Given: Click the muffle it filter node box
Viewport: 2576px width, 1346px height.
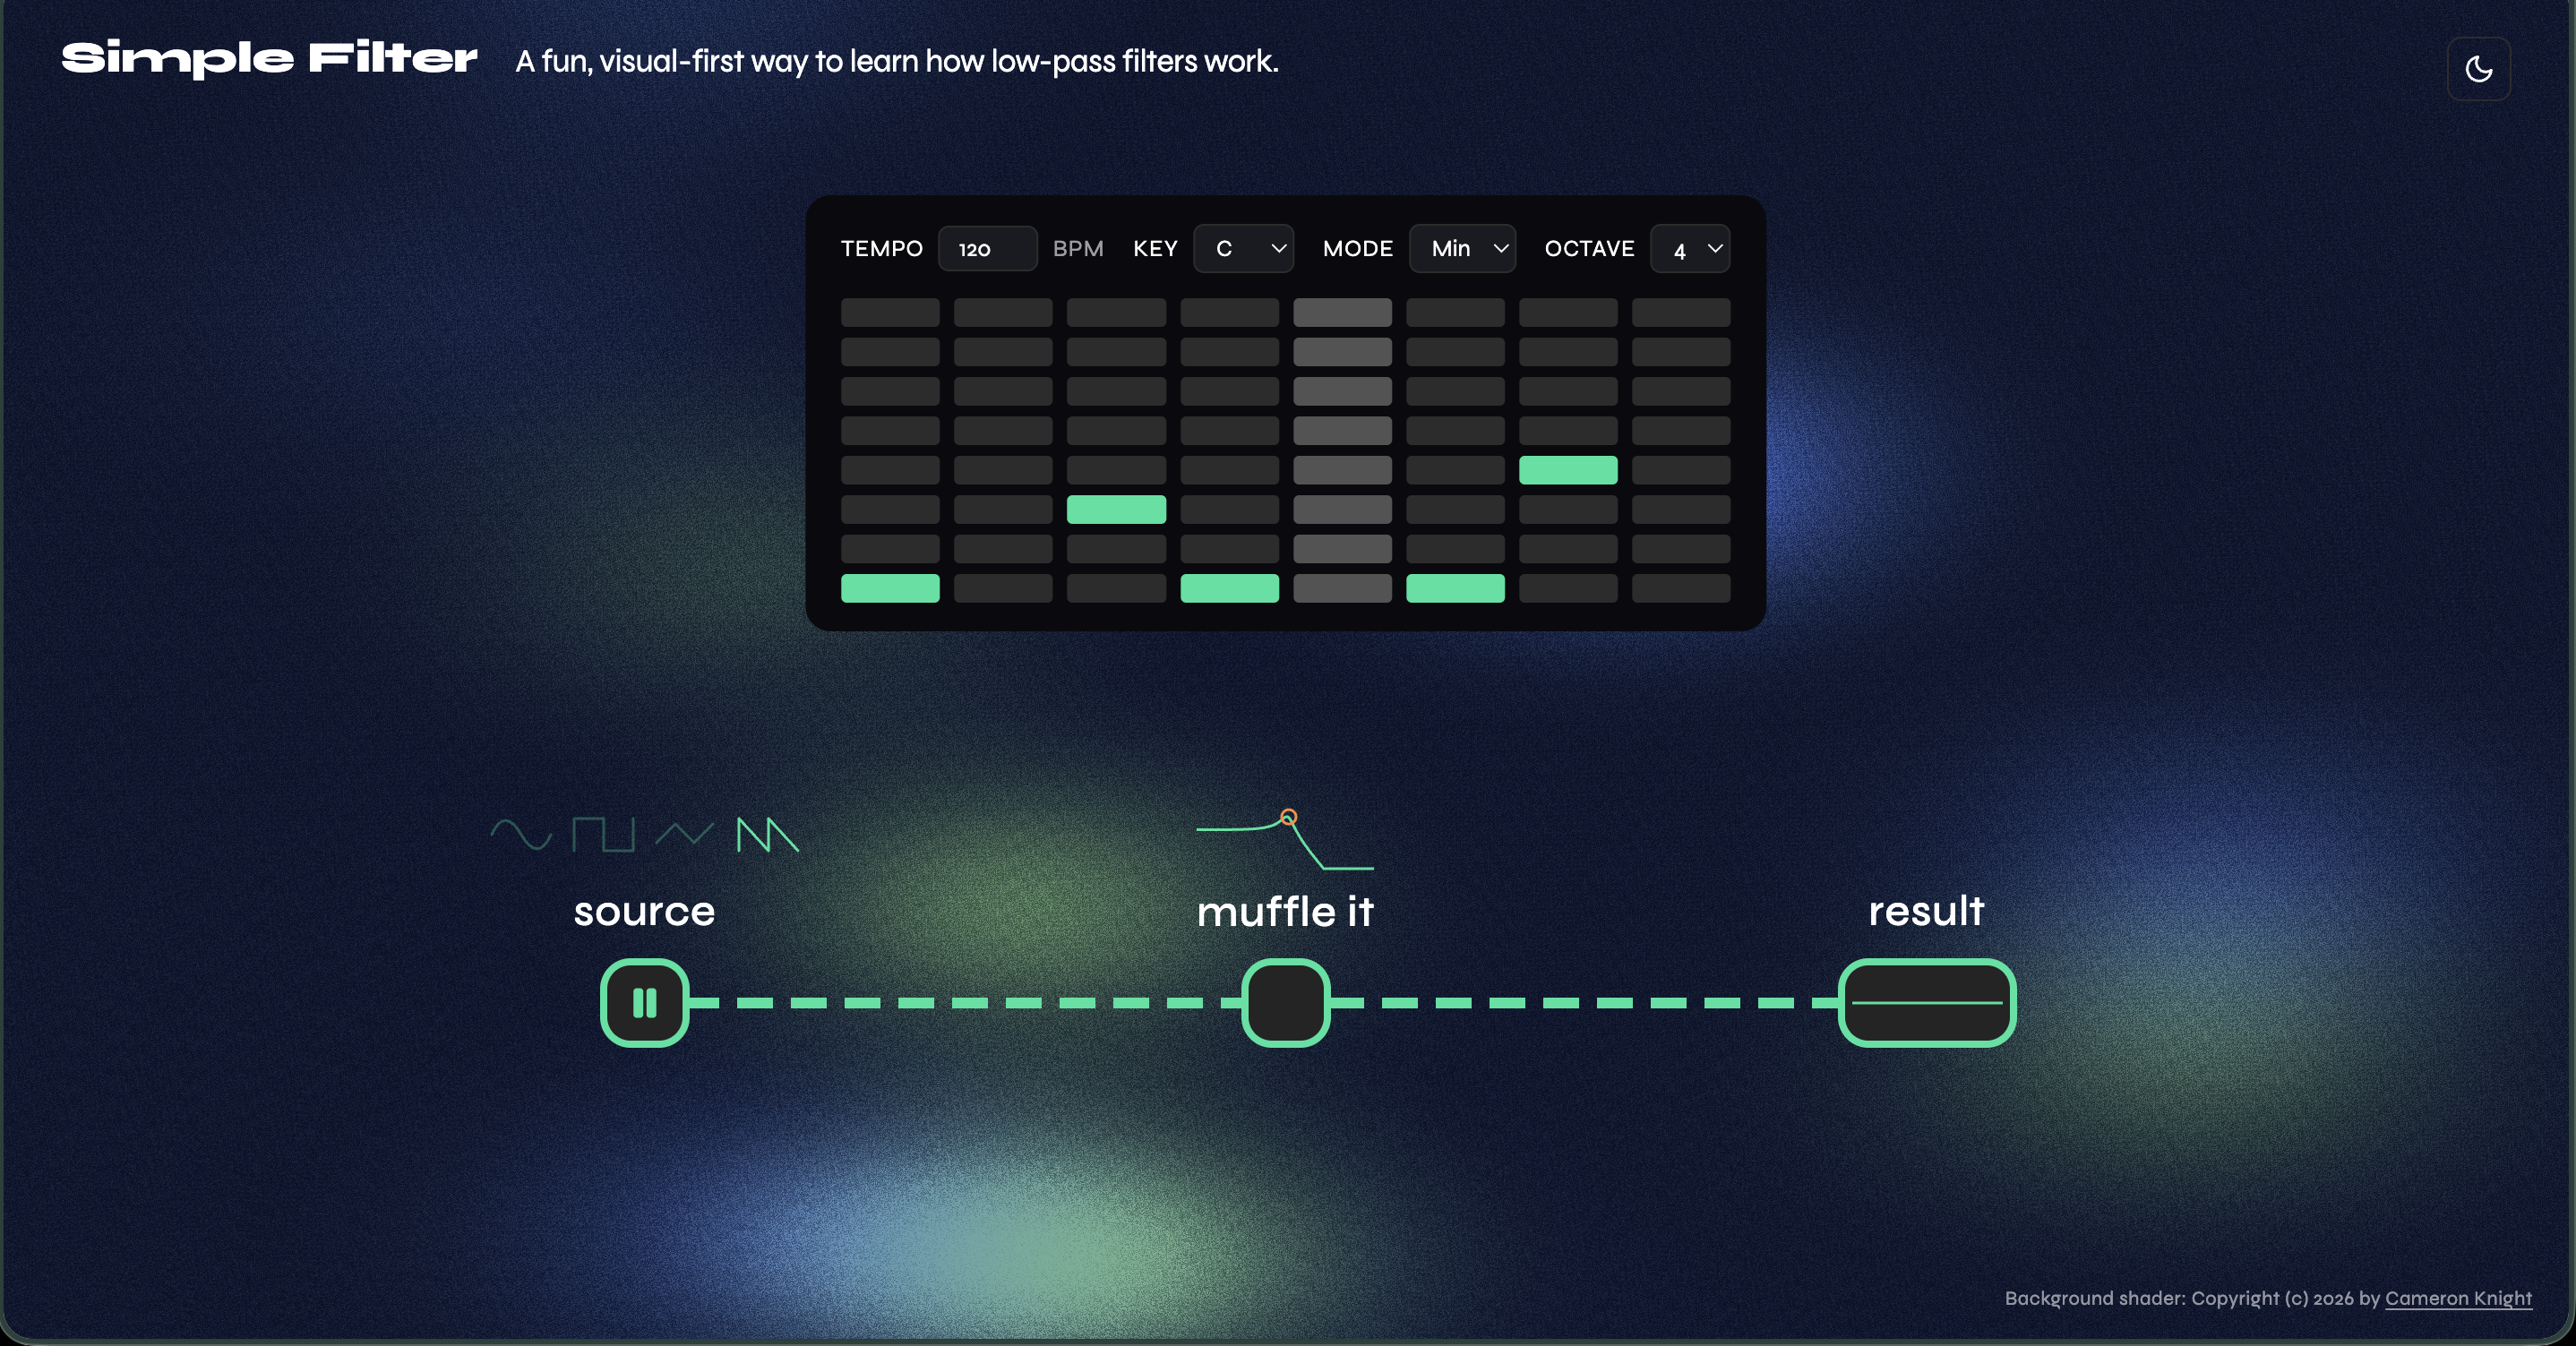Looking at the screenshot, I should (1285, 1002).
